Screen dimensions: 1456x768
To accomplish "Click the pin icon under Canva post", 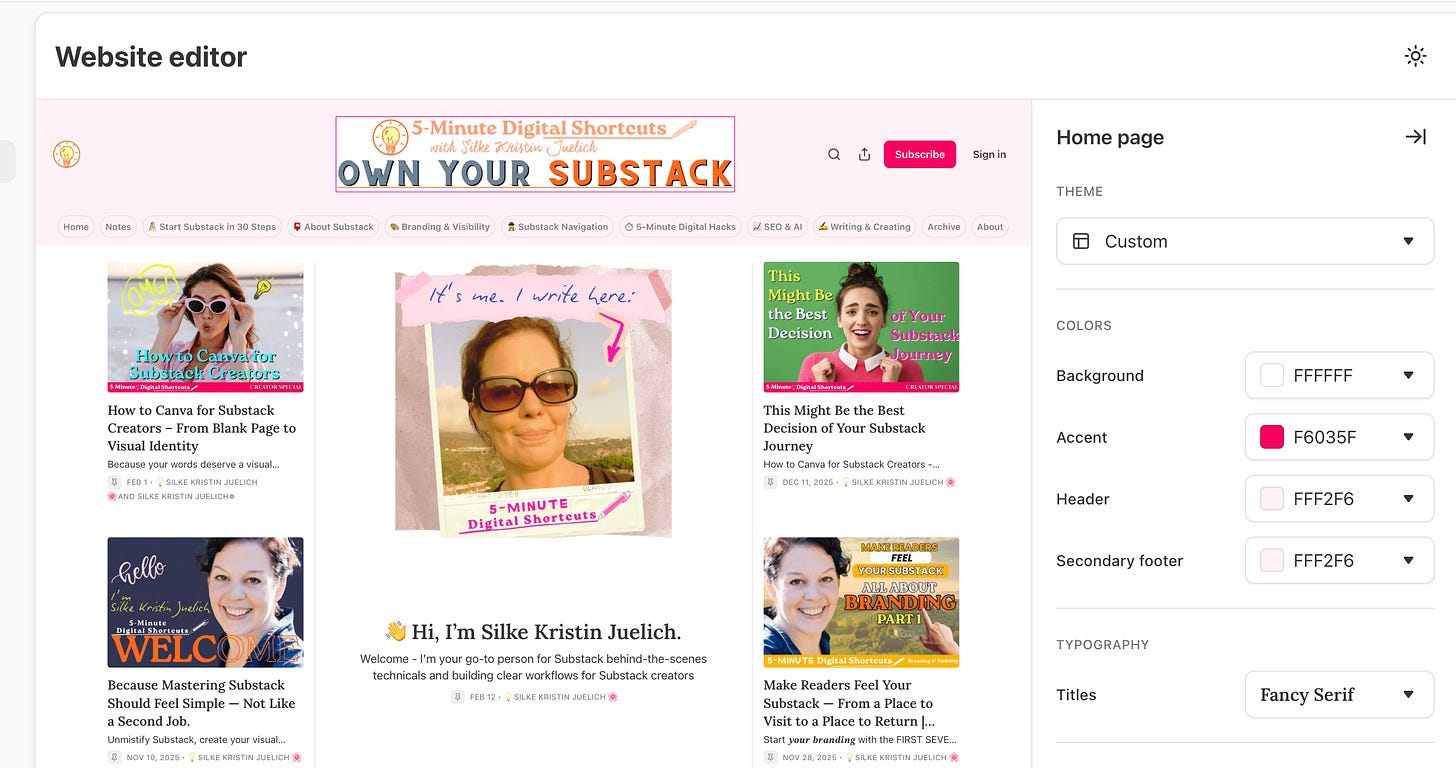I will (x=114, y=482).
